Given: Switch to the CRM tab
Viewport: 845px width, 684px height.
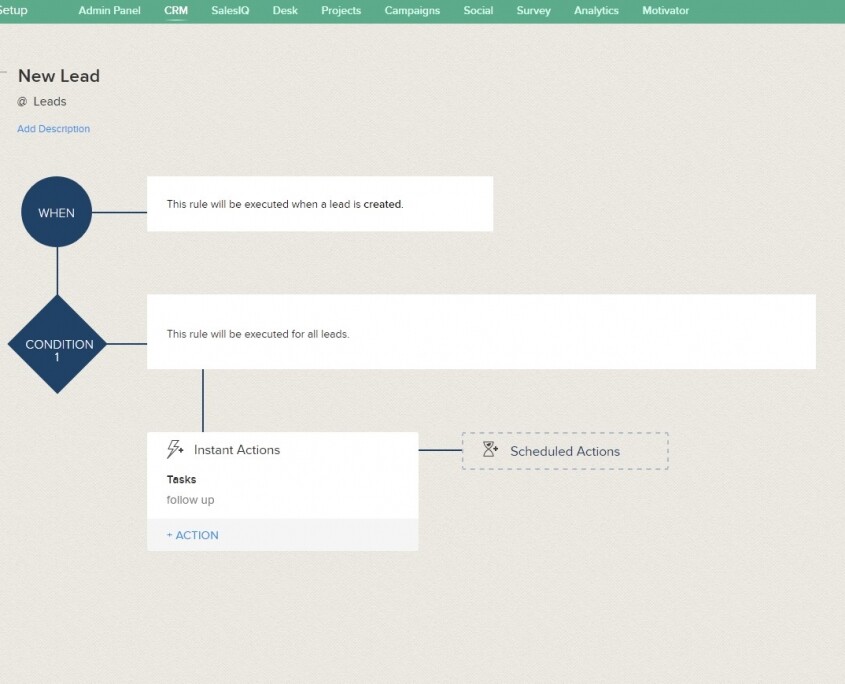Looking at the screenshot, I should click(x=176, y=10).
